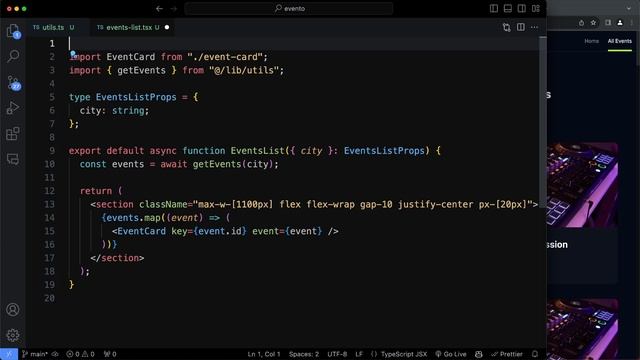Open the second event card image in browser
Screen dimensions: 640x360
(x=582, y=329)
